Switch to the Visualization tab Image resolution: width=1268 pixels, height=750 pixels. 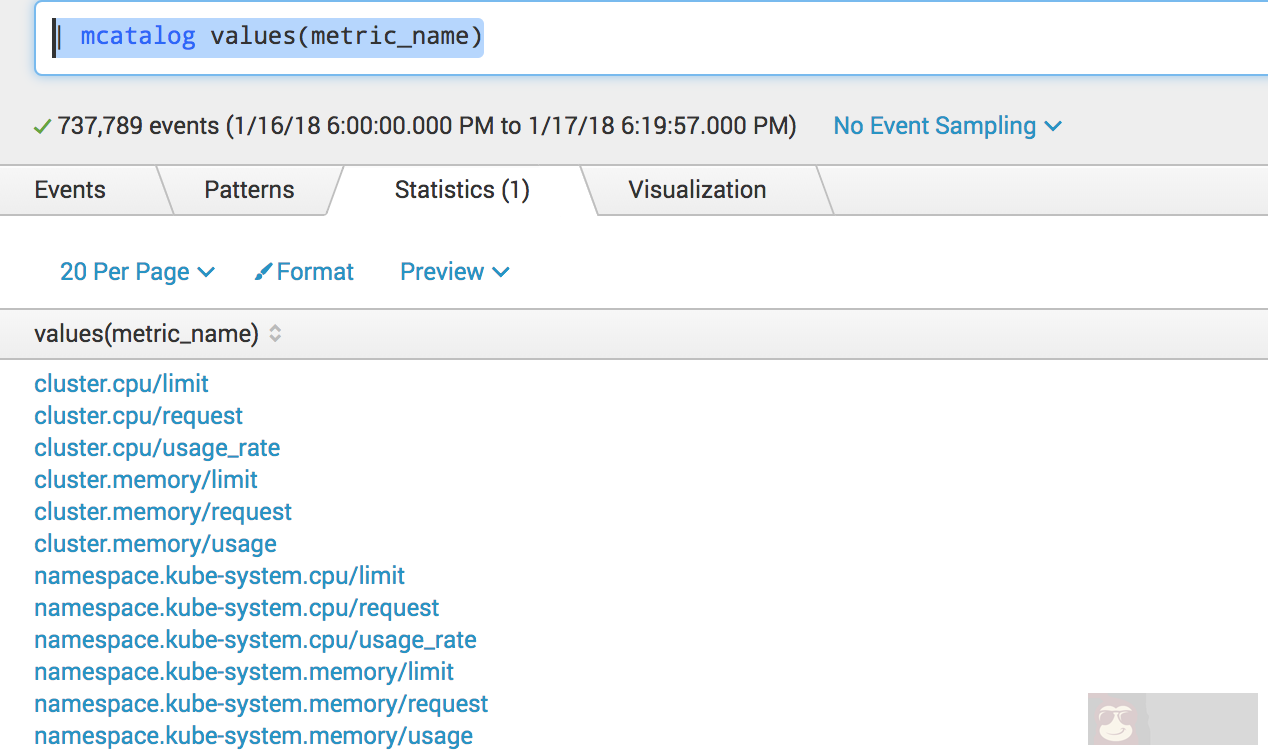click(x=696, y=189)
